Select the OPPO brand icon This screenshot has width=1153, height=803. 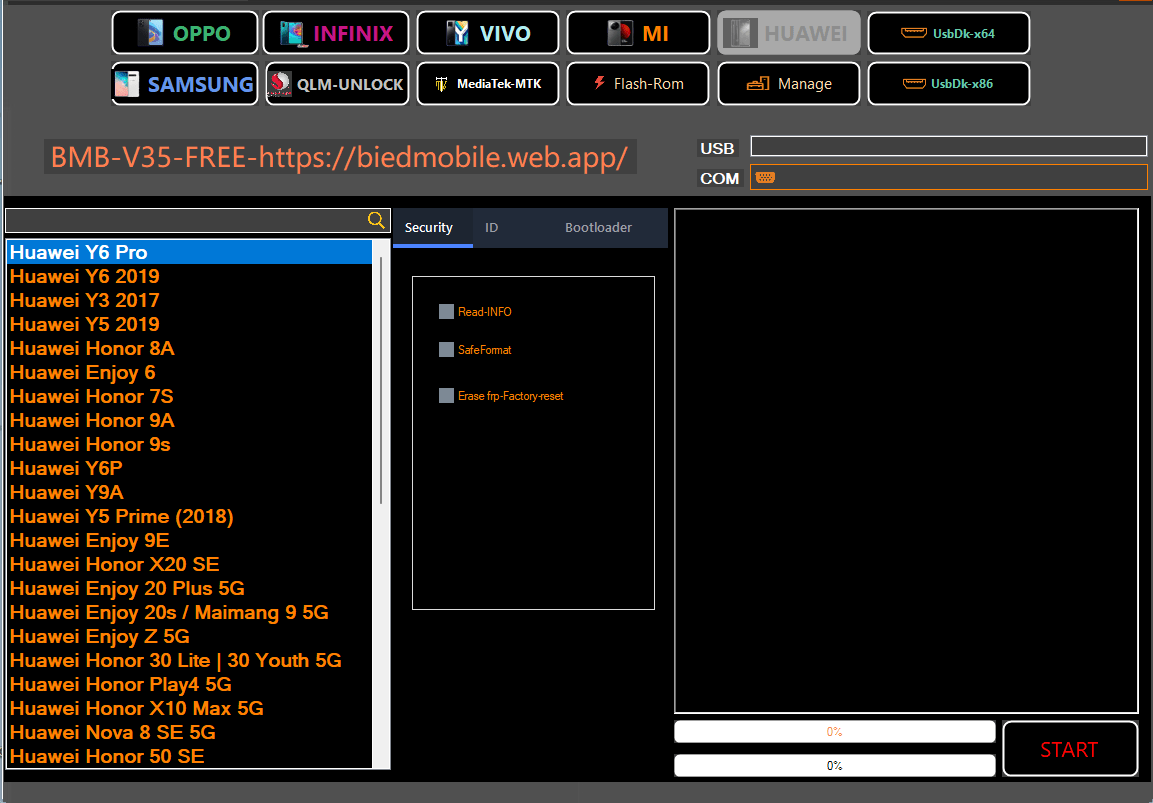[x=184, y=32]
